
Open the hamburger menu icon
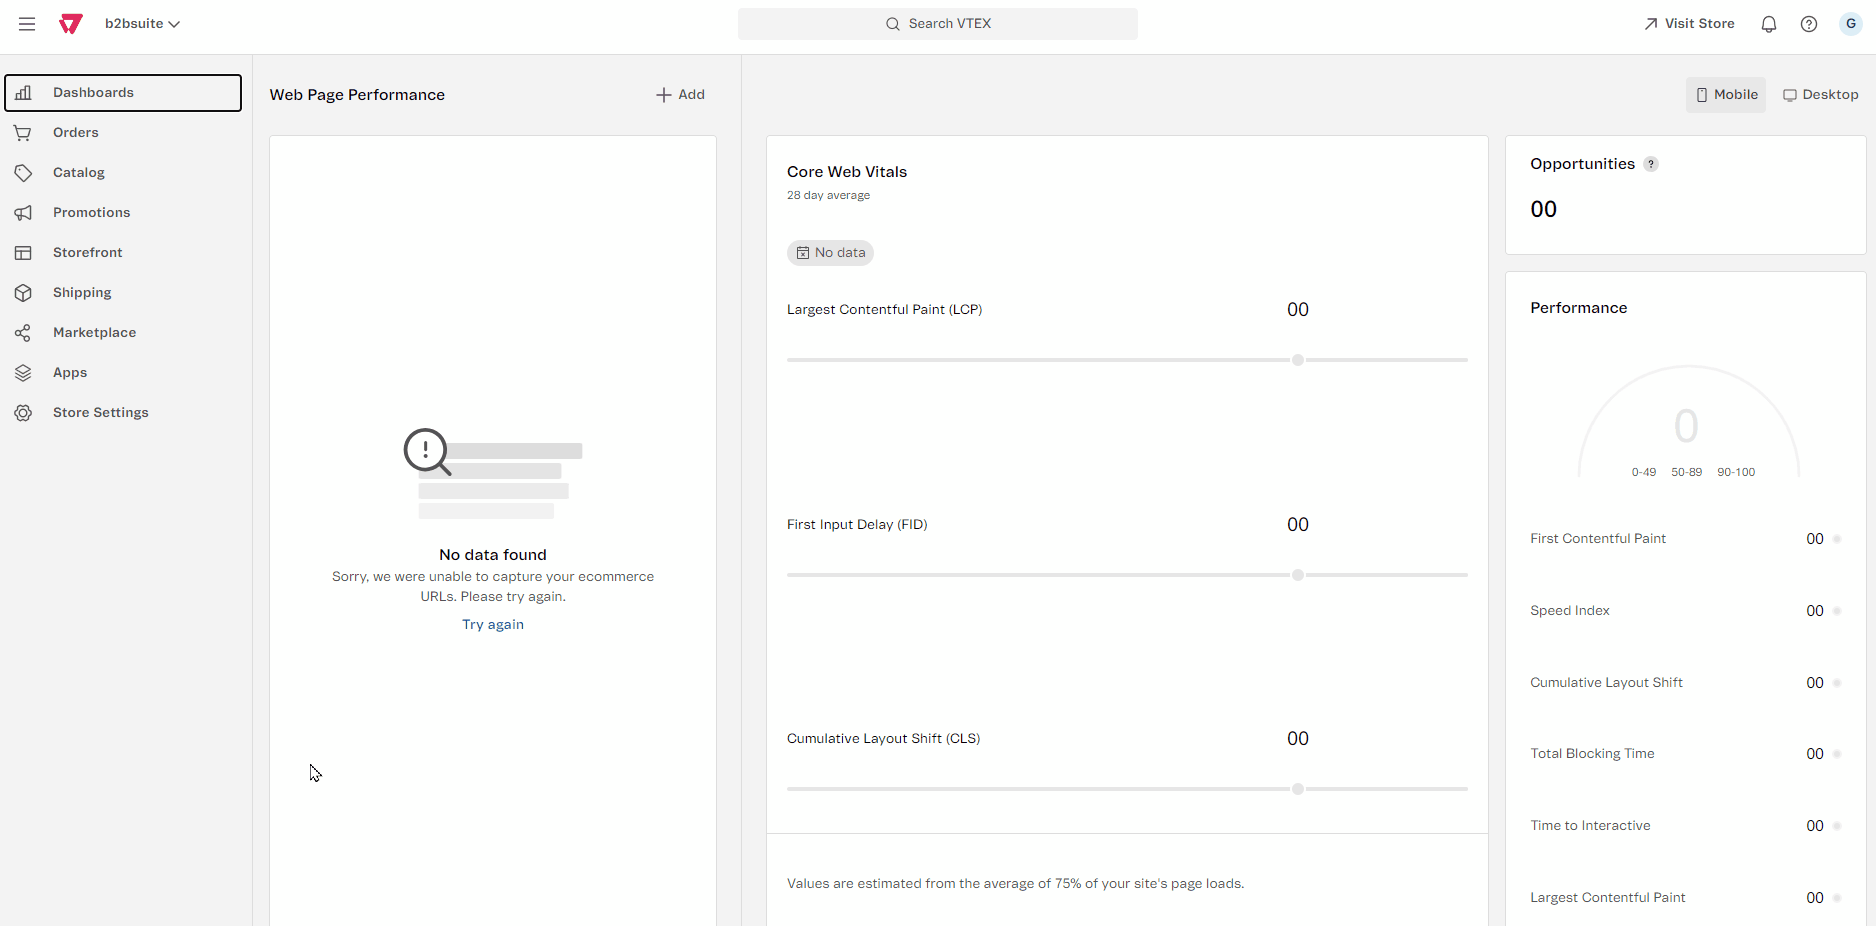[x=27, y=24]
